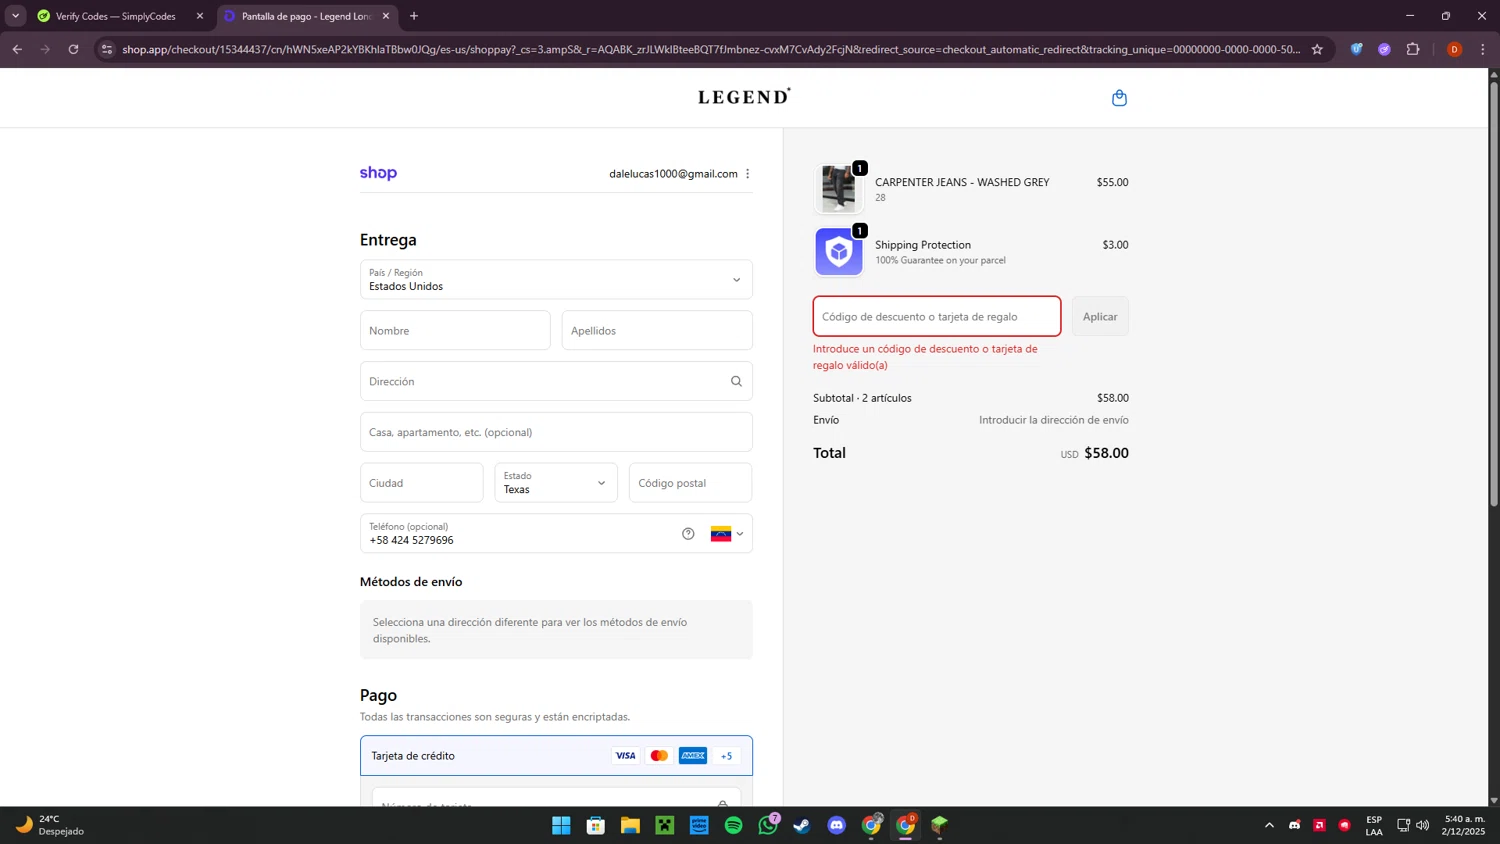
Task: Click the Aplicar discount button
Action: [x=1100, y=316]
